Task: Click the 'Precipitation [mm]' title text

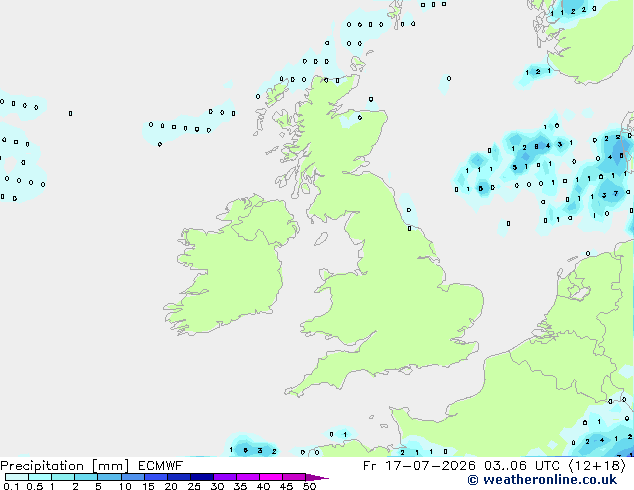Action: [x=64, y=466]
